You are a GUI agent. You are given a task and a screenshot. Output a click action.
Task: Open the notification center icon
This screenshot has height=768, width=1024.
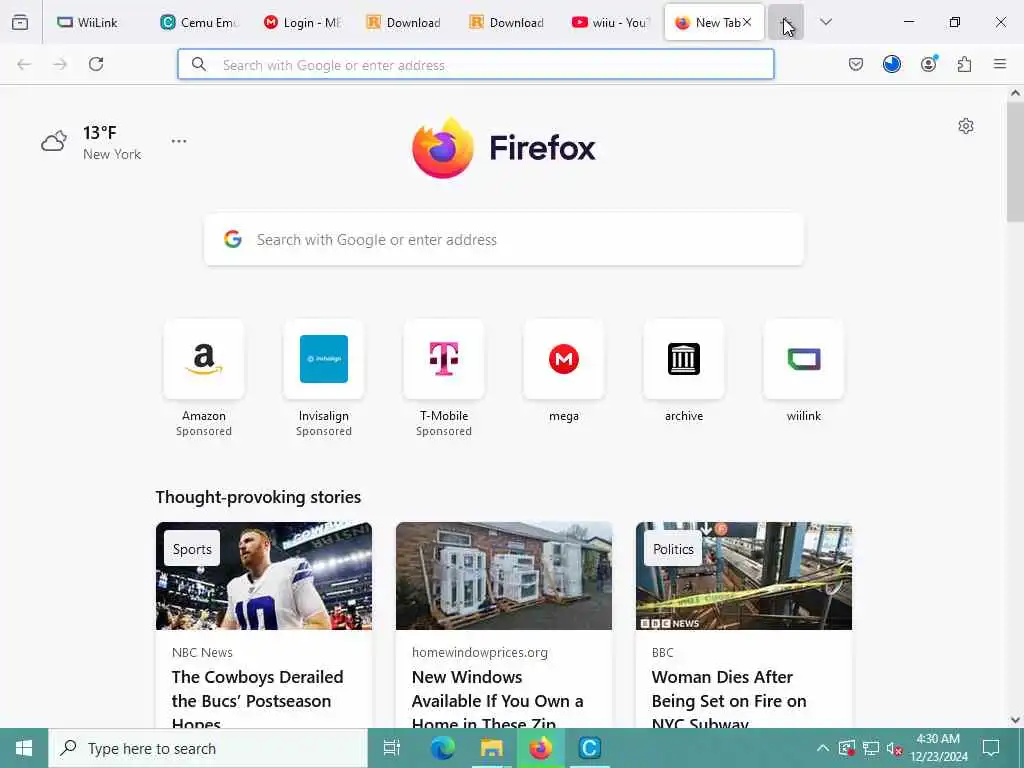991,748
